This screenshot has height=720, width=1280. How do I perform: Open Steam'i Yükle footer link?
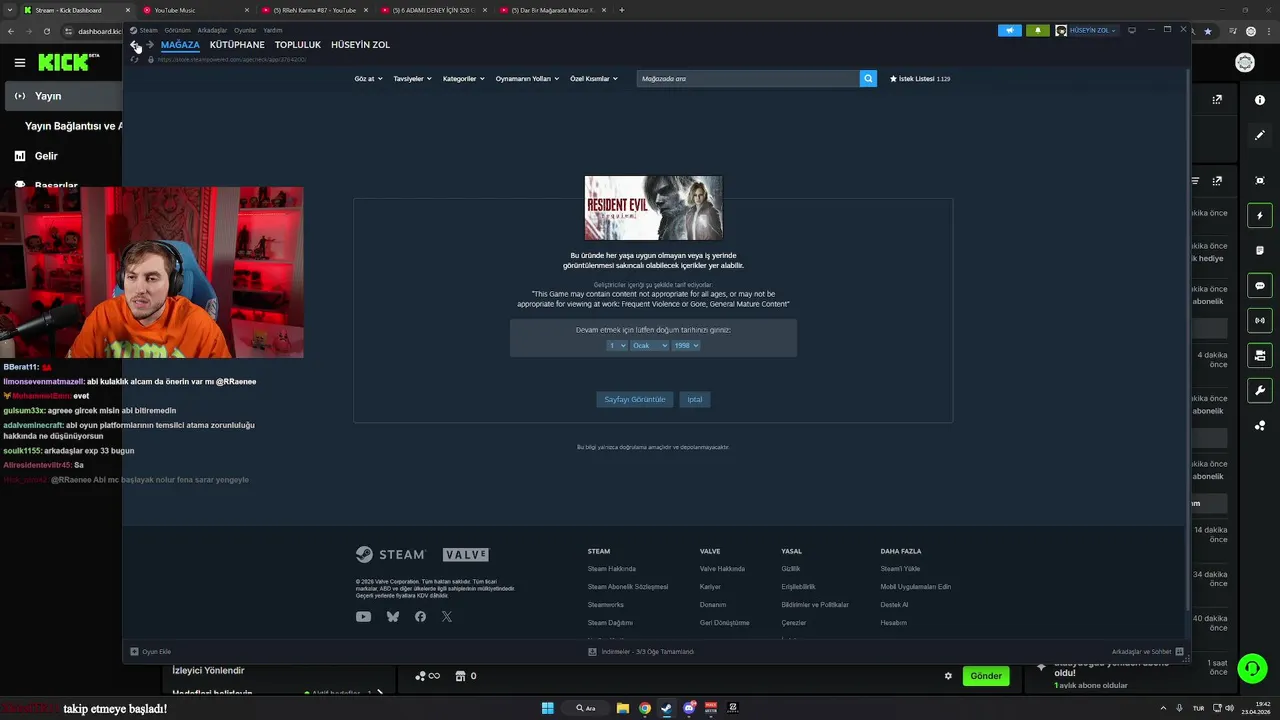click(900, 569)
